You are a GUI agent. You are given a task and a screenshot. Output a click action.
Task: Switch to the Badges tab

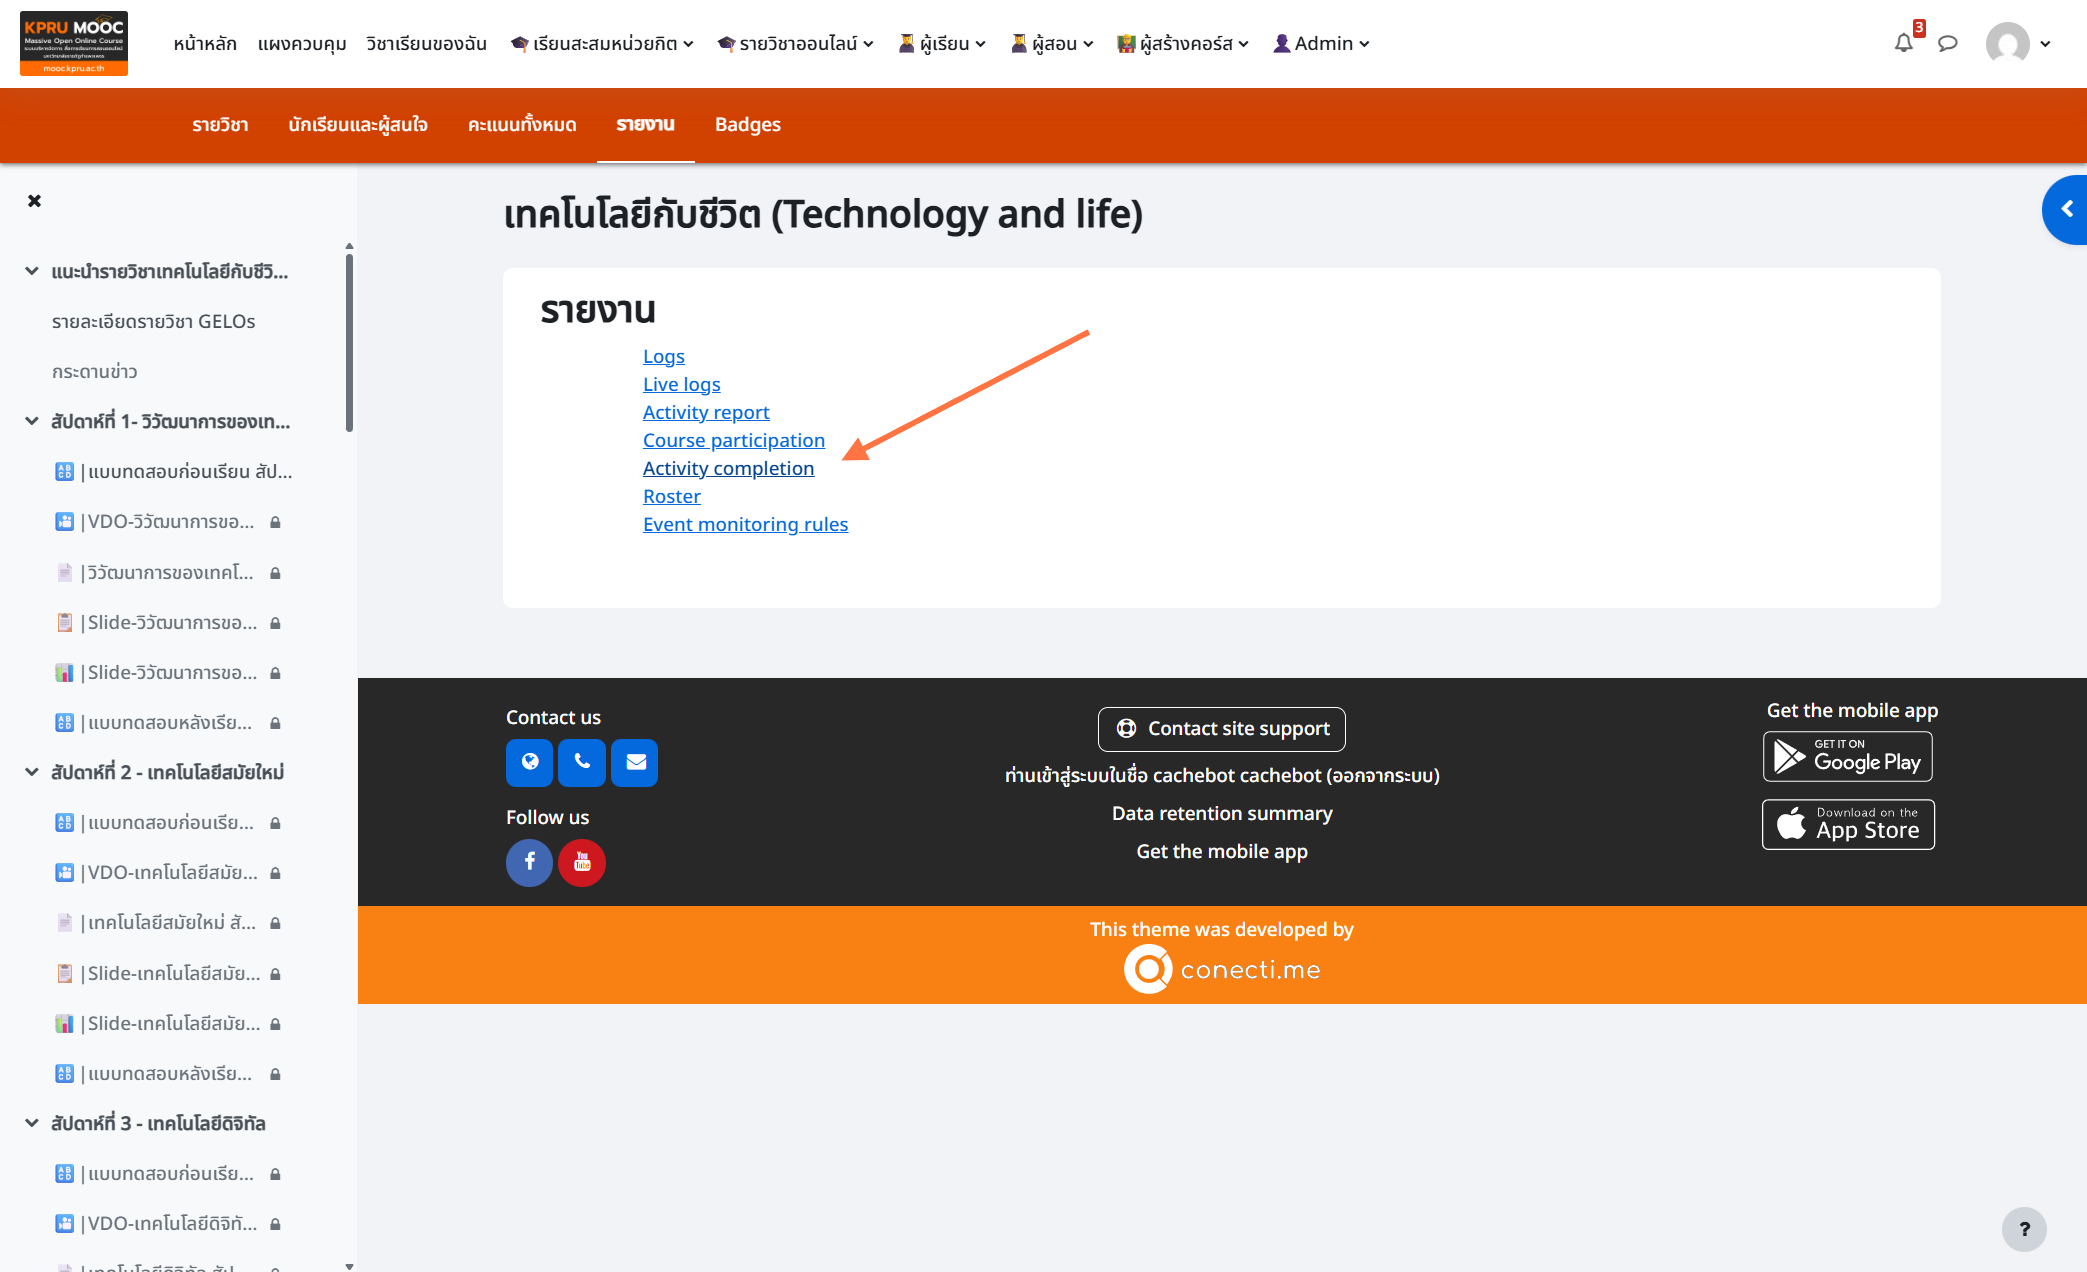coord(748,125)
